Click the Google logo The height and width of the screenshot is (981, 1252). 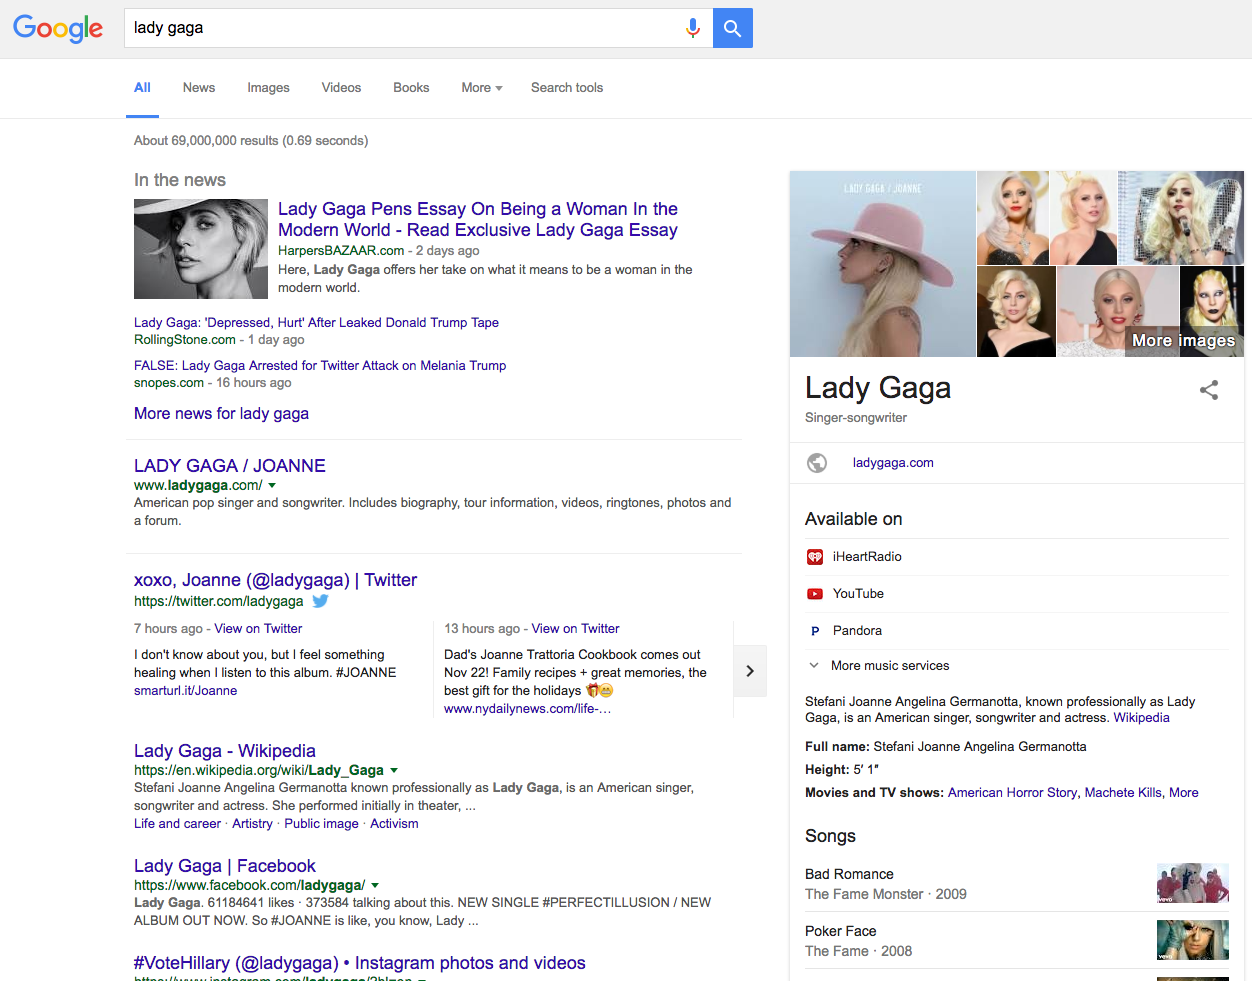tap(58, 28)
